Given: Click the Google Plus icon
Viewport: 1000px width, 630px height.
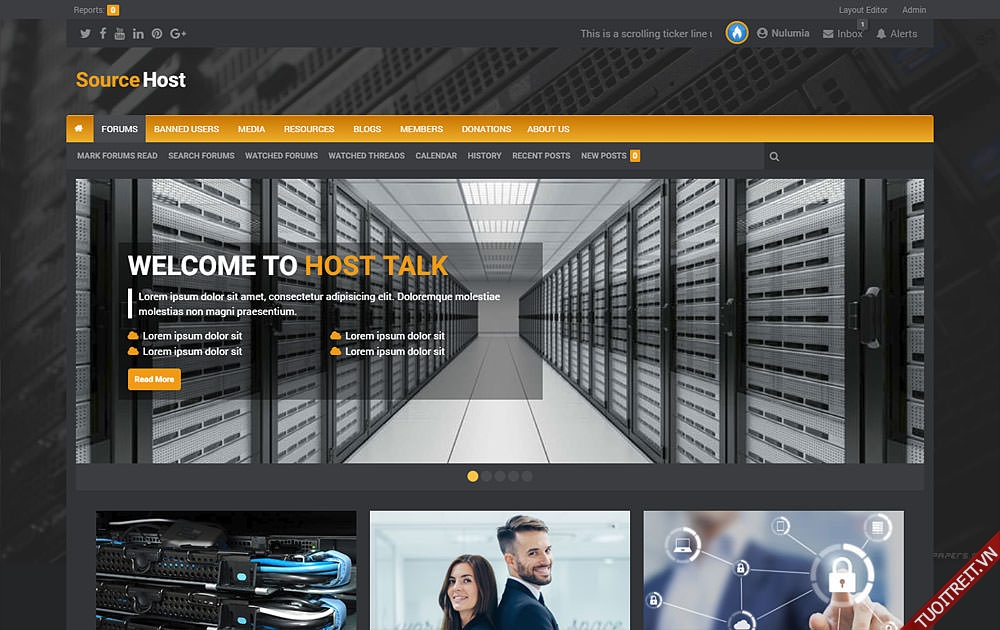Looking at the screenshot, I should [178, 34].
